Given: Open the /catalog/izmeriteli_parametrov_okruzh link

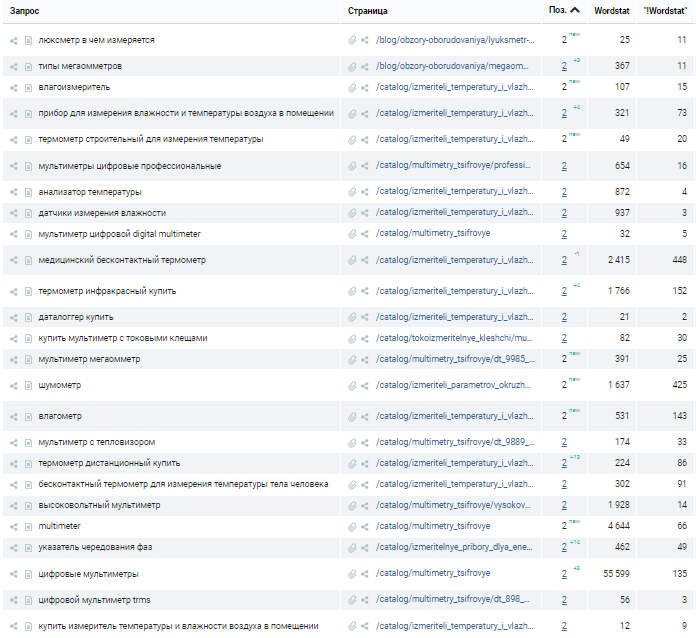Looking at the screenshot, I should pos(453,385).
